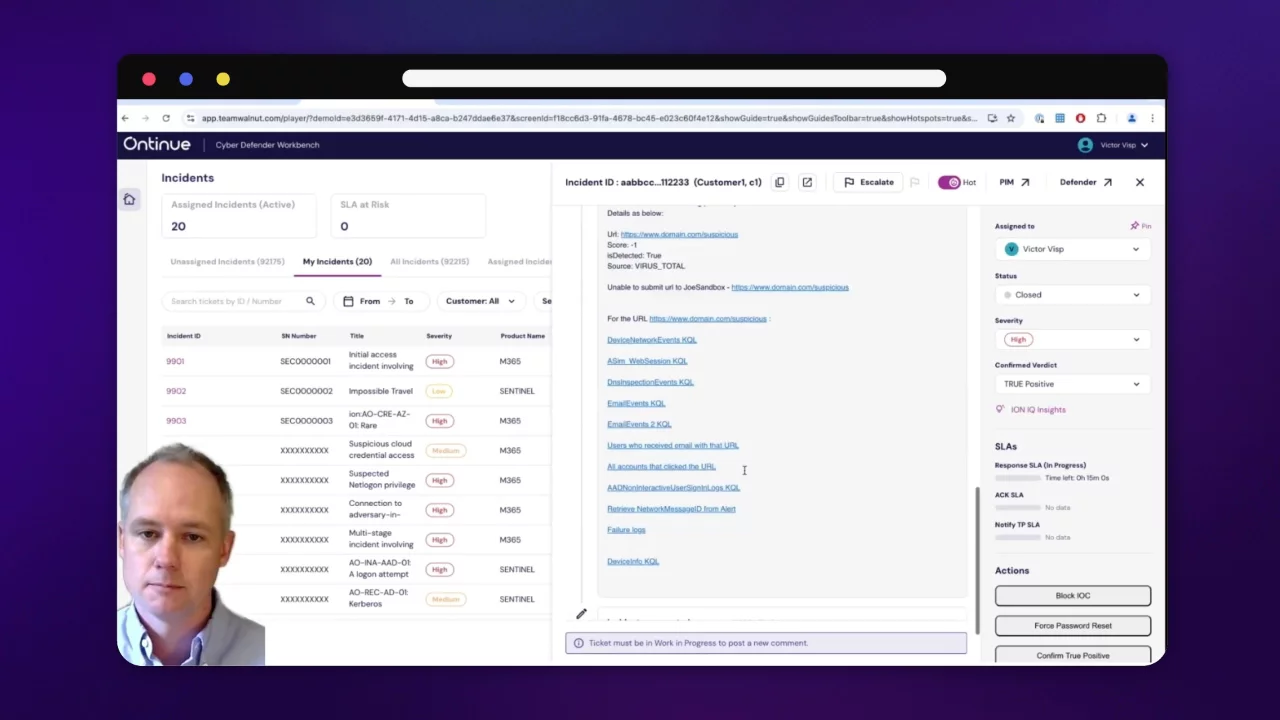Bookmark page with the star icon
This screenshot has width=1280, height=720.
point(1011,118)
